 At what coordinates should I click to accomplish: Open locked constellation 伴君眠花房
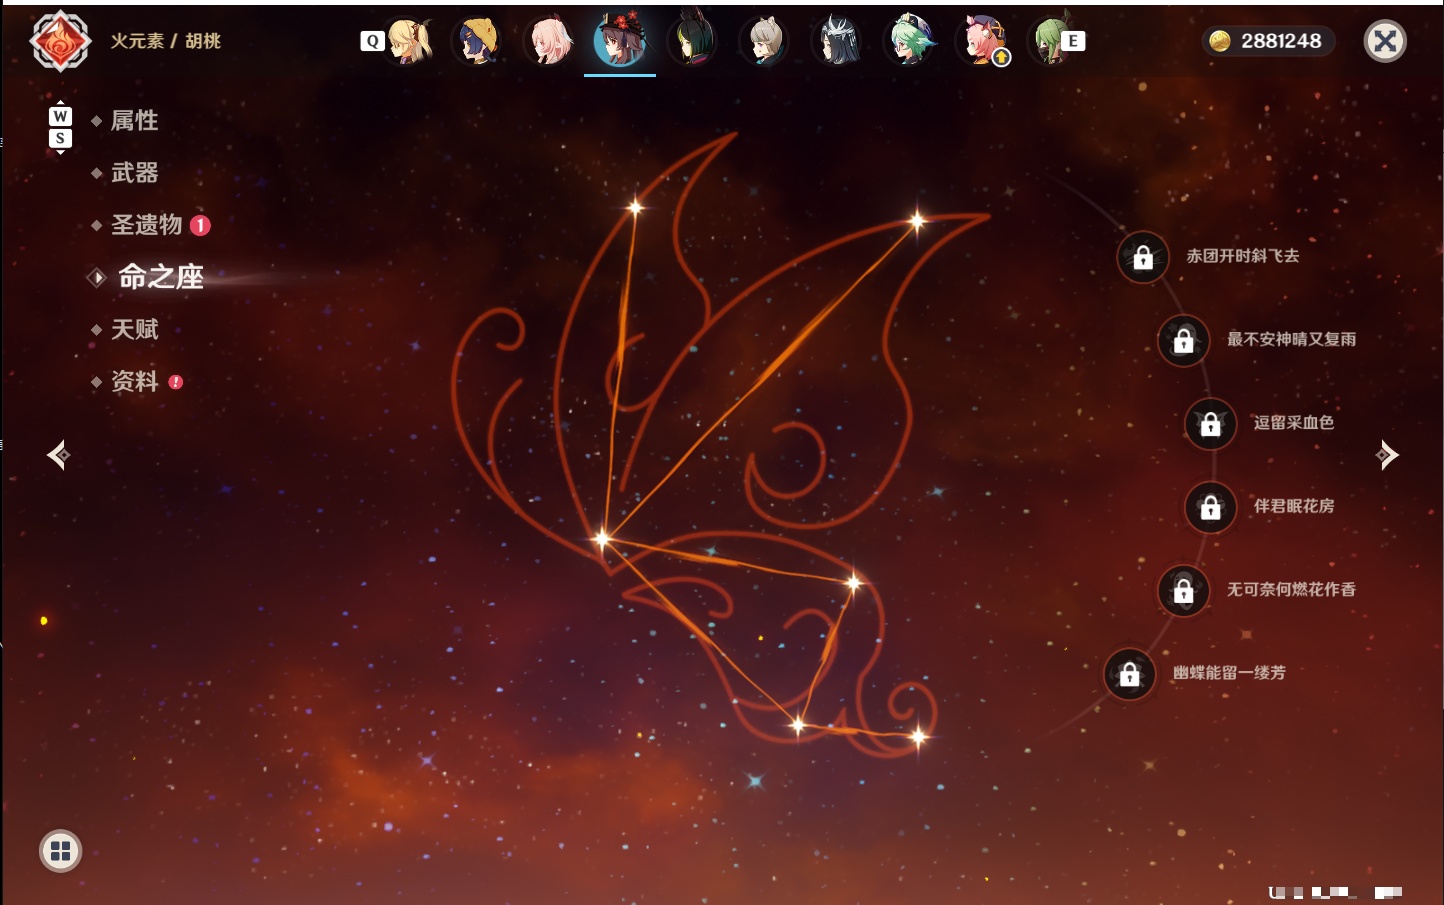1210,507
